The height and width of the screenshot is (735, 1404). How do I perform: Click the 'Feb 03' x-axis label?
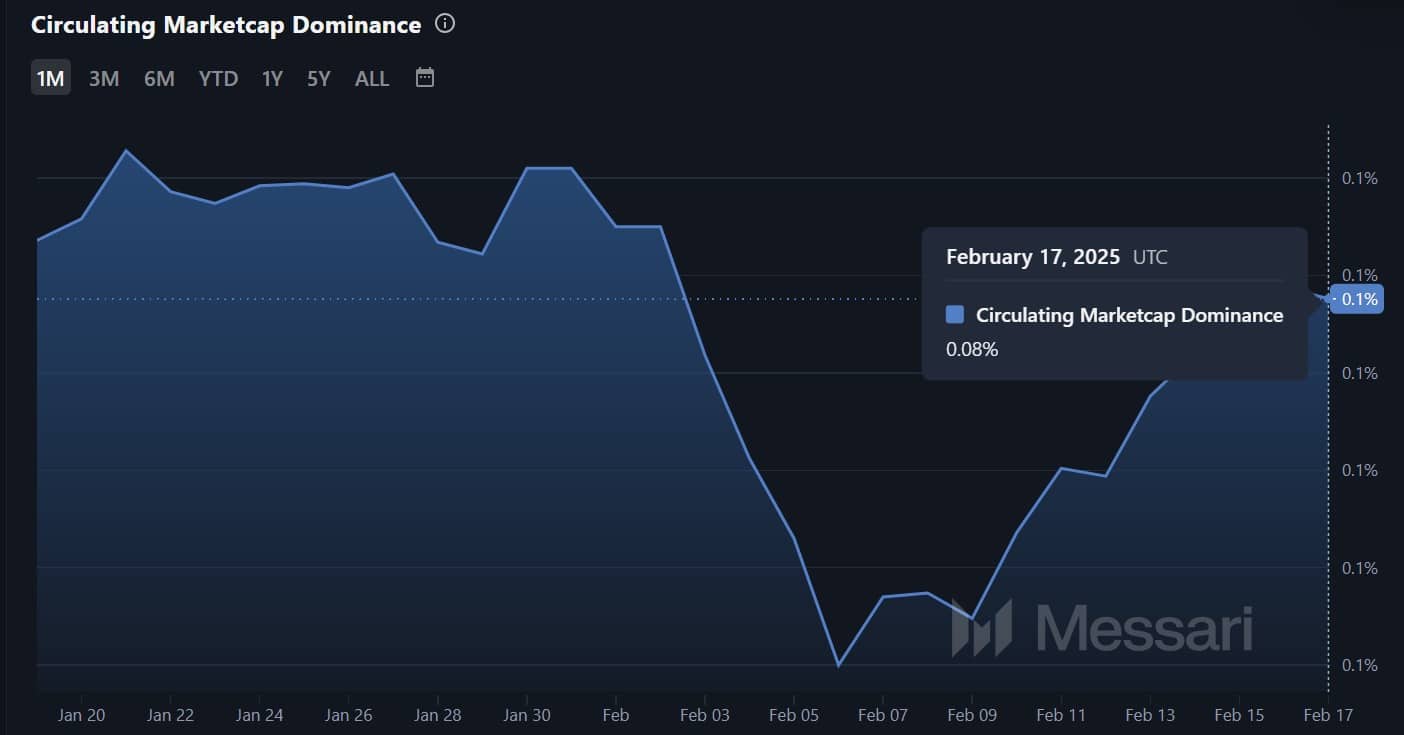(705, 715)
